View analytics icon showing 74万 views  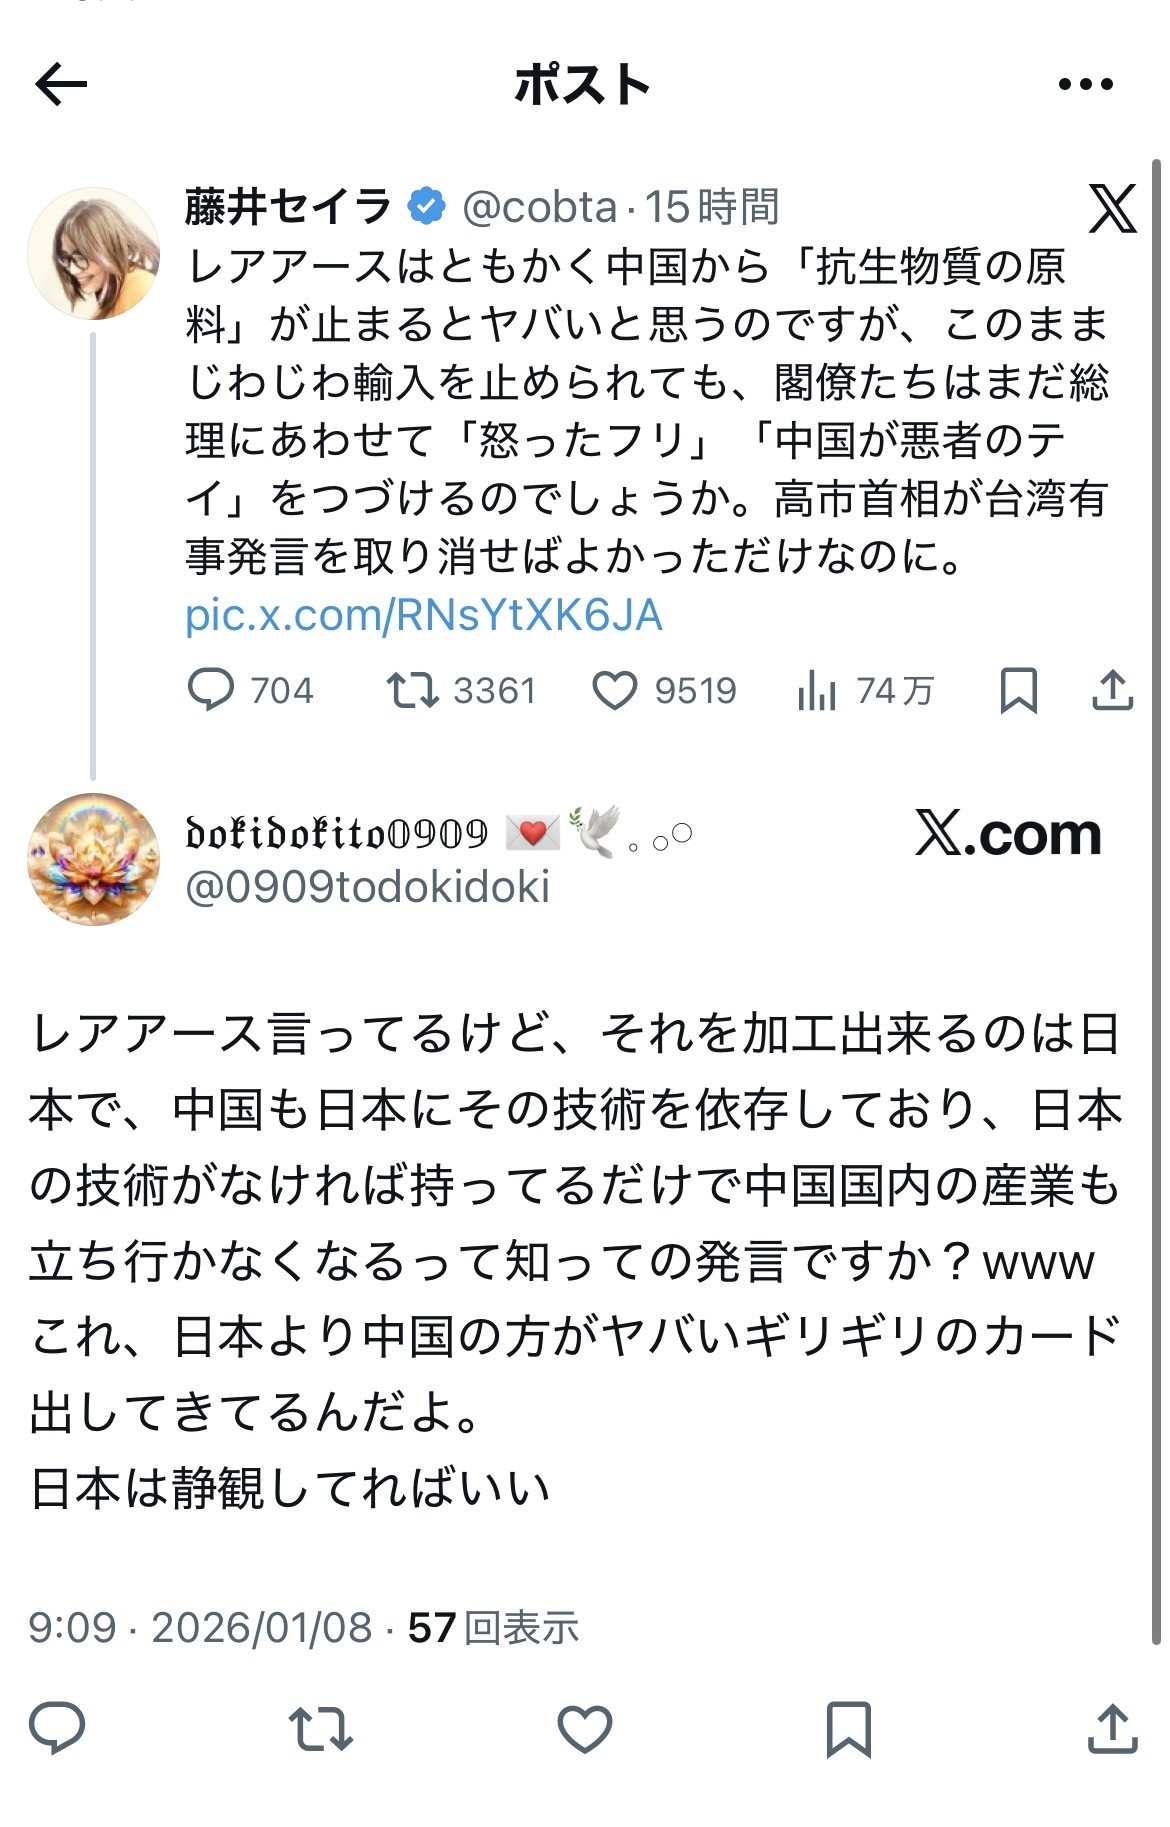(x=817, y=690)
